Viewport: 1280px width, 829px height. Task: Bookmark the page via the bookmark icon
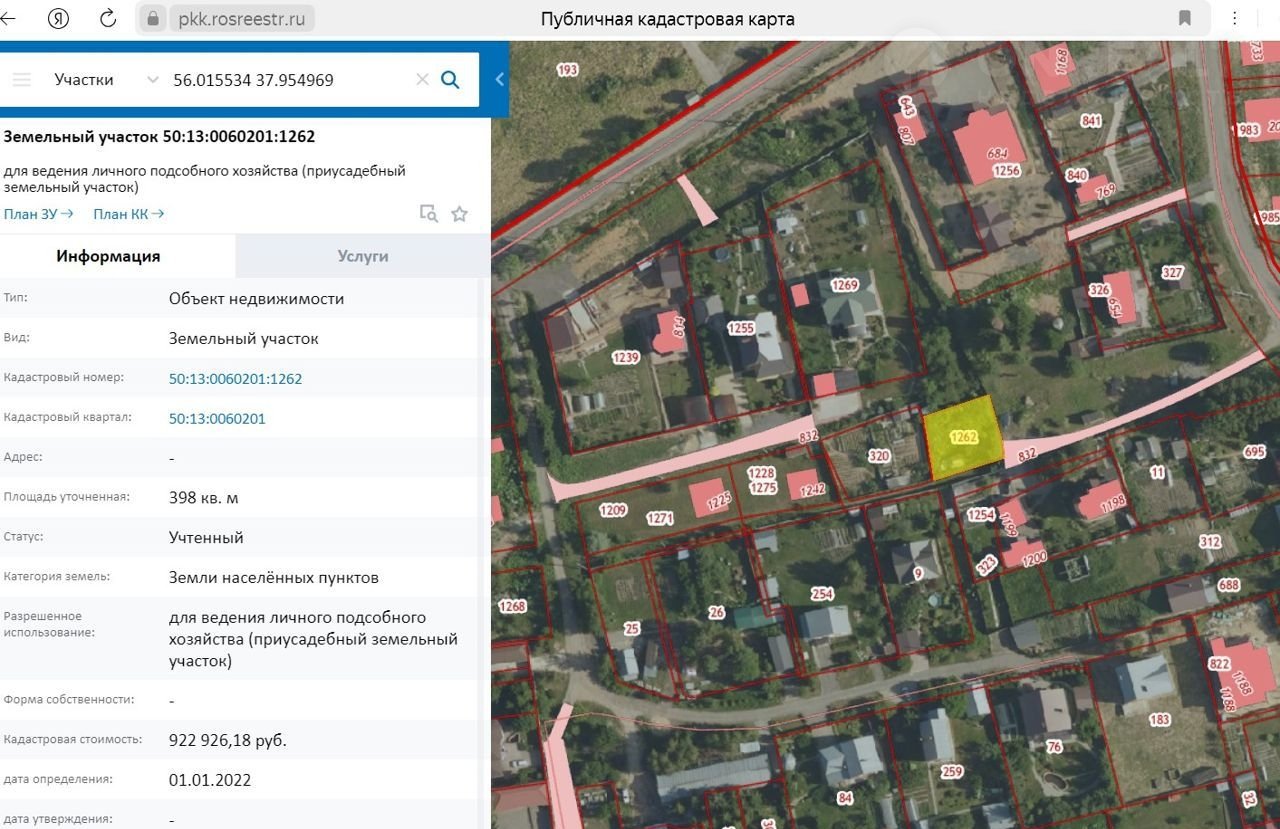pos(1185,18)
